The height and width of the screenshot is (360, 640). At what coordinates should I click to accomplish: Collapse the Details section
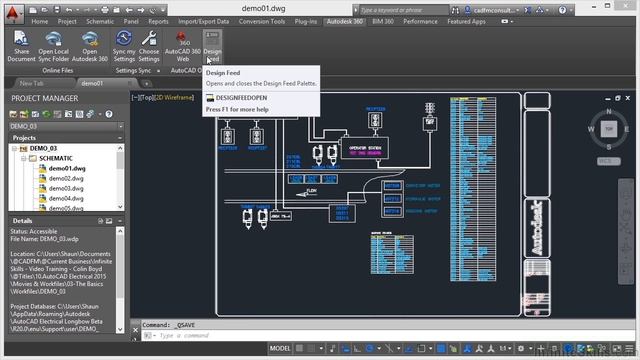tap(120, 221)
